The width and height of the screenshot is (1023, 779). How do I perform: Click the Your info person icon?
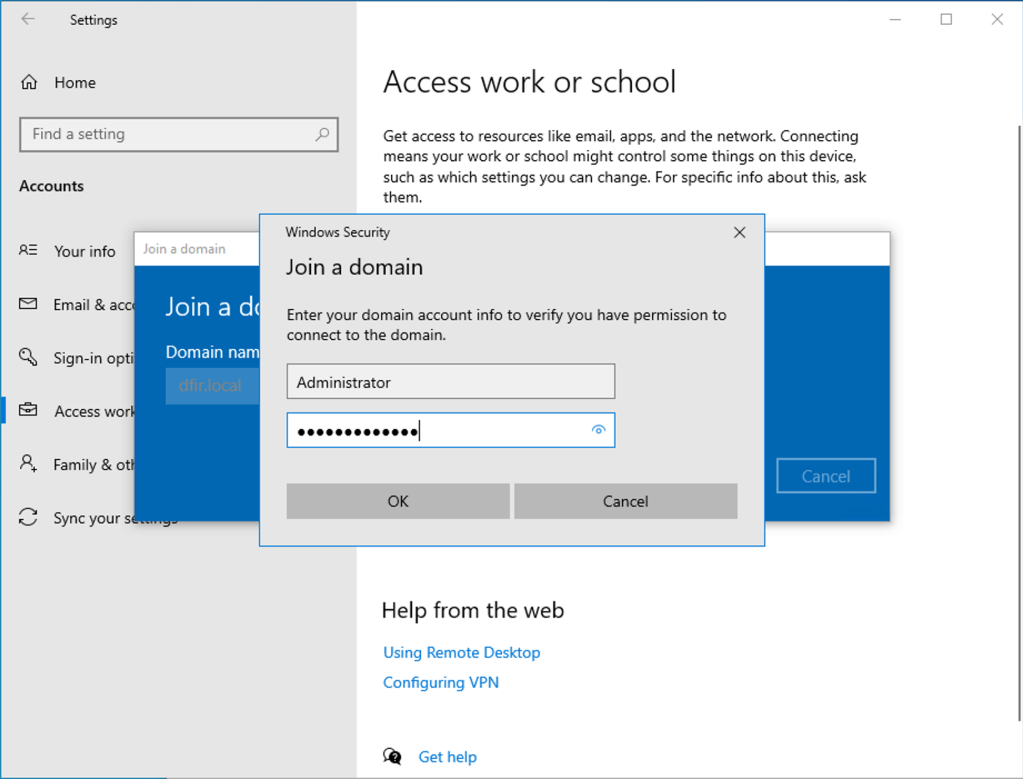click(x=28, y=251)
